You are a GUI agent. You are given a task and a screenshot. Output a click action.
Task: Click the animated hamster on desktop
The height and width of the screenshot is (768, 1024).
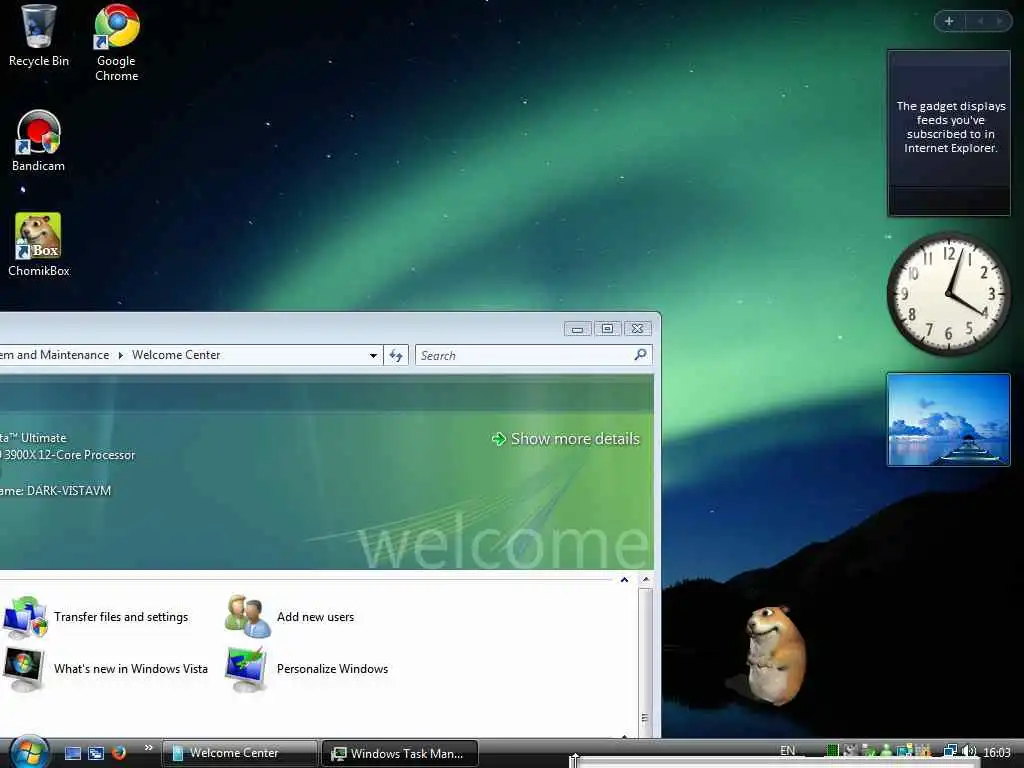point(774,655)
